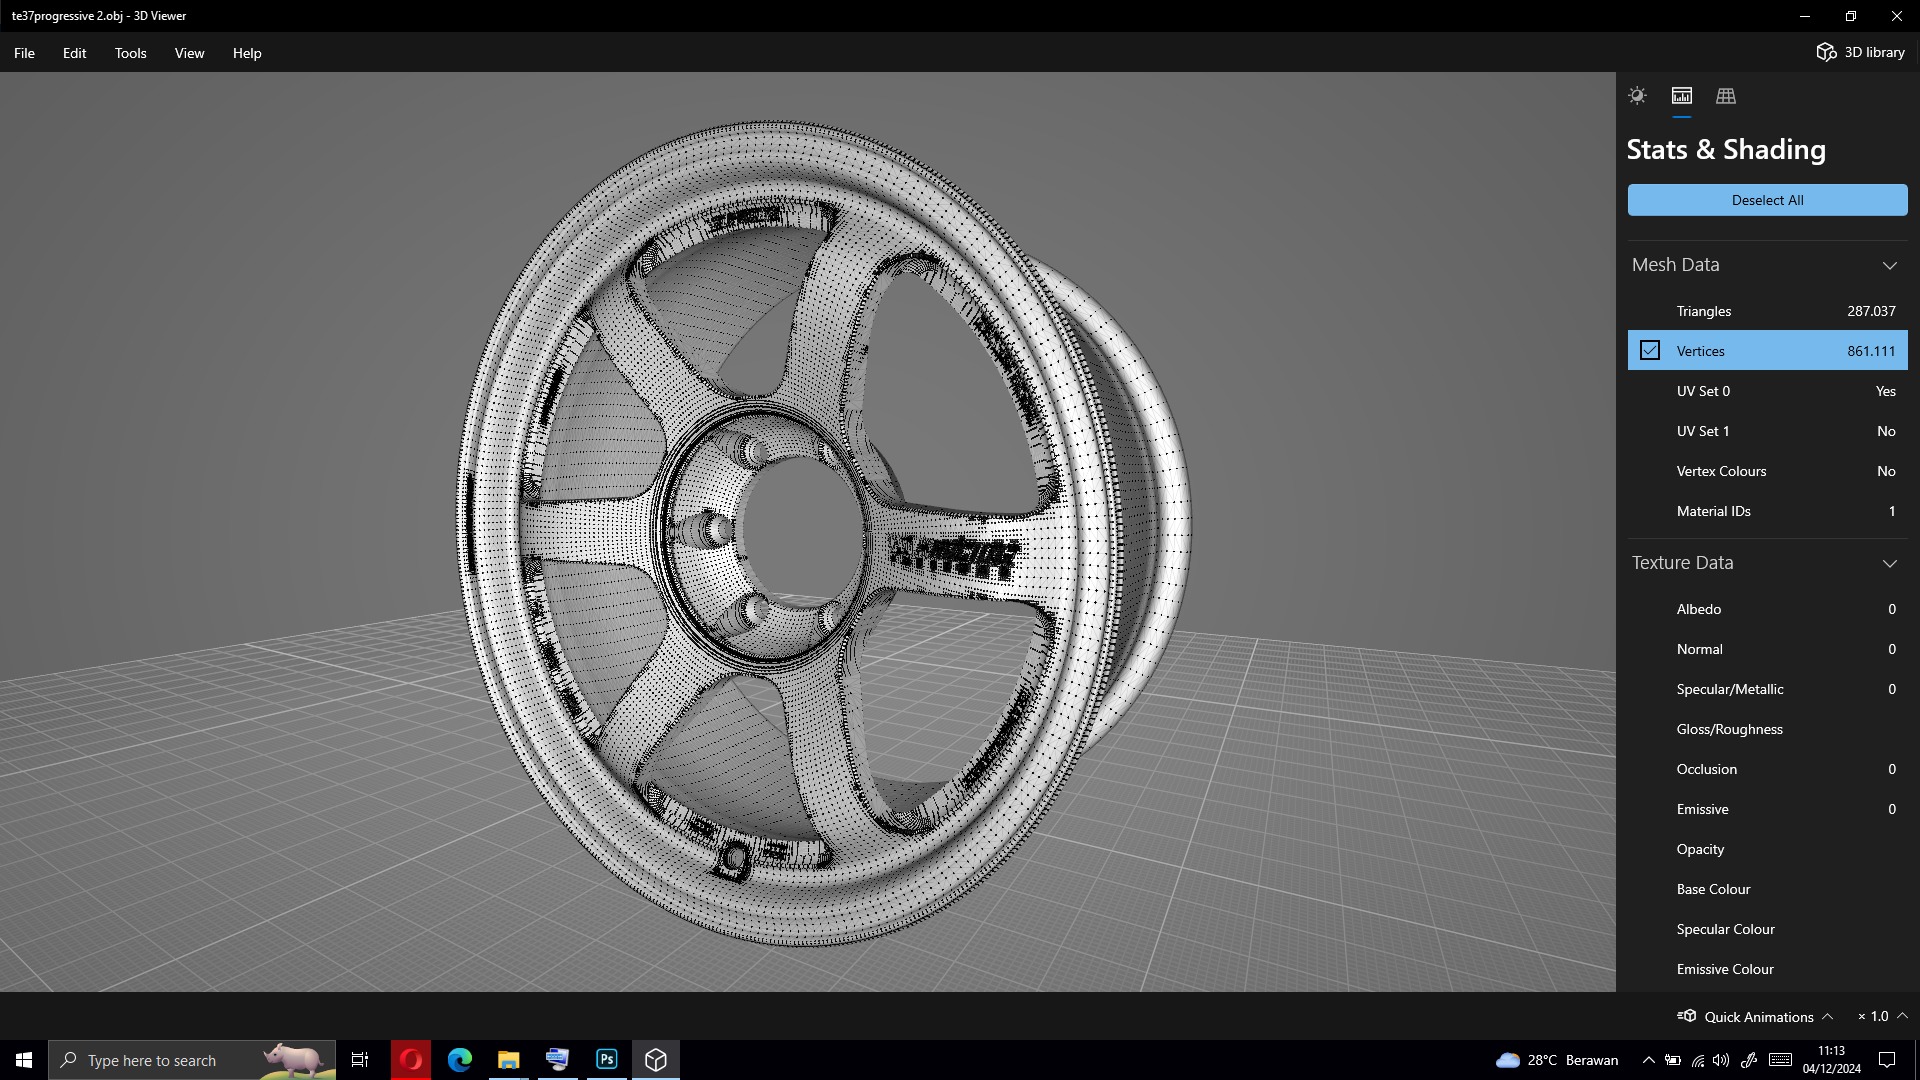Image resolution: width=1920 pixels, height=1080 pixels.
Task: Select the Emissive Colour row
Action: click(x=1767, y=969)
